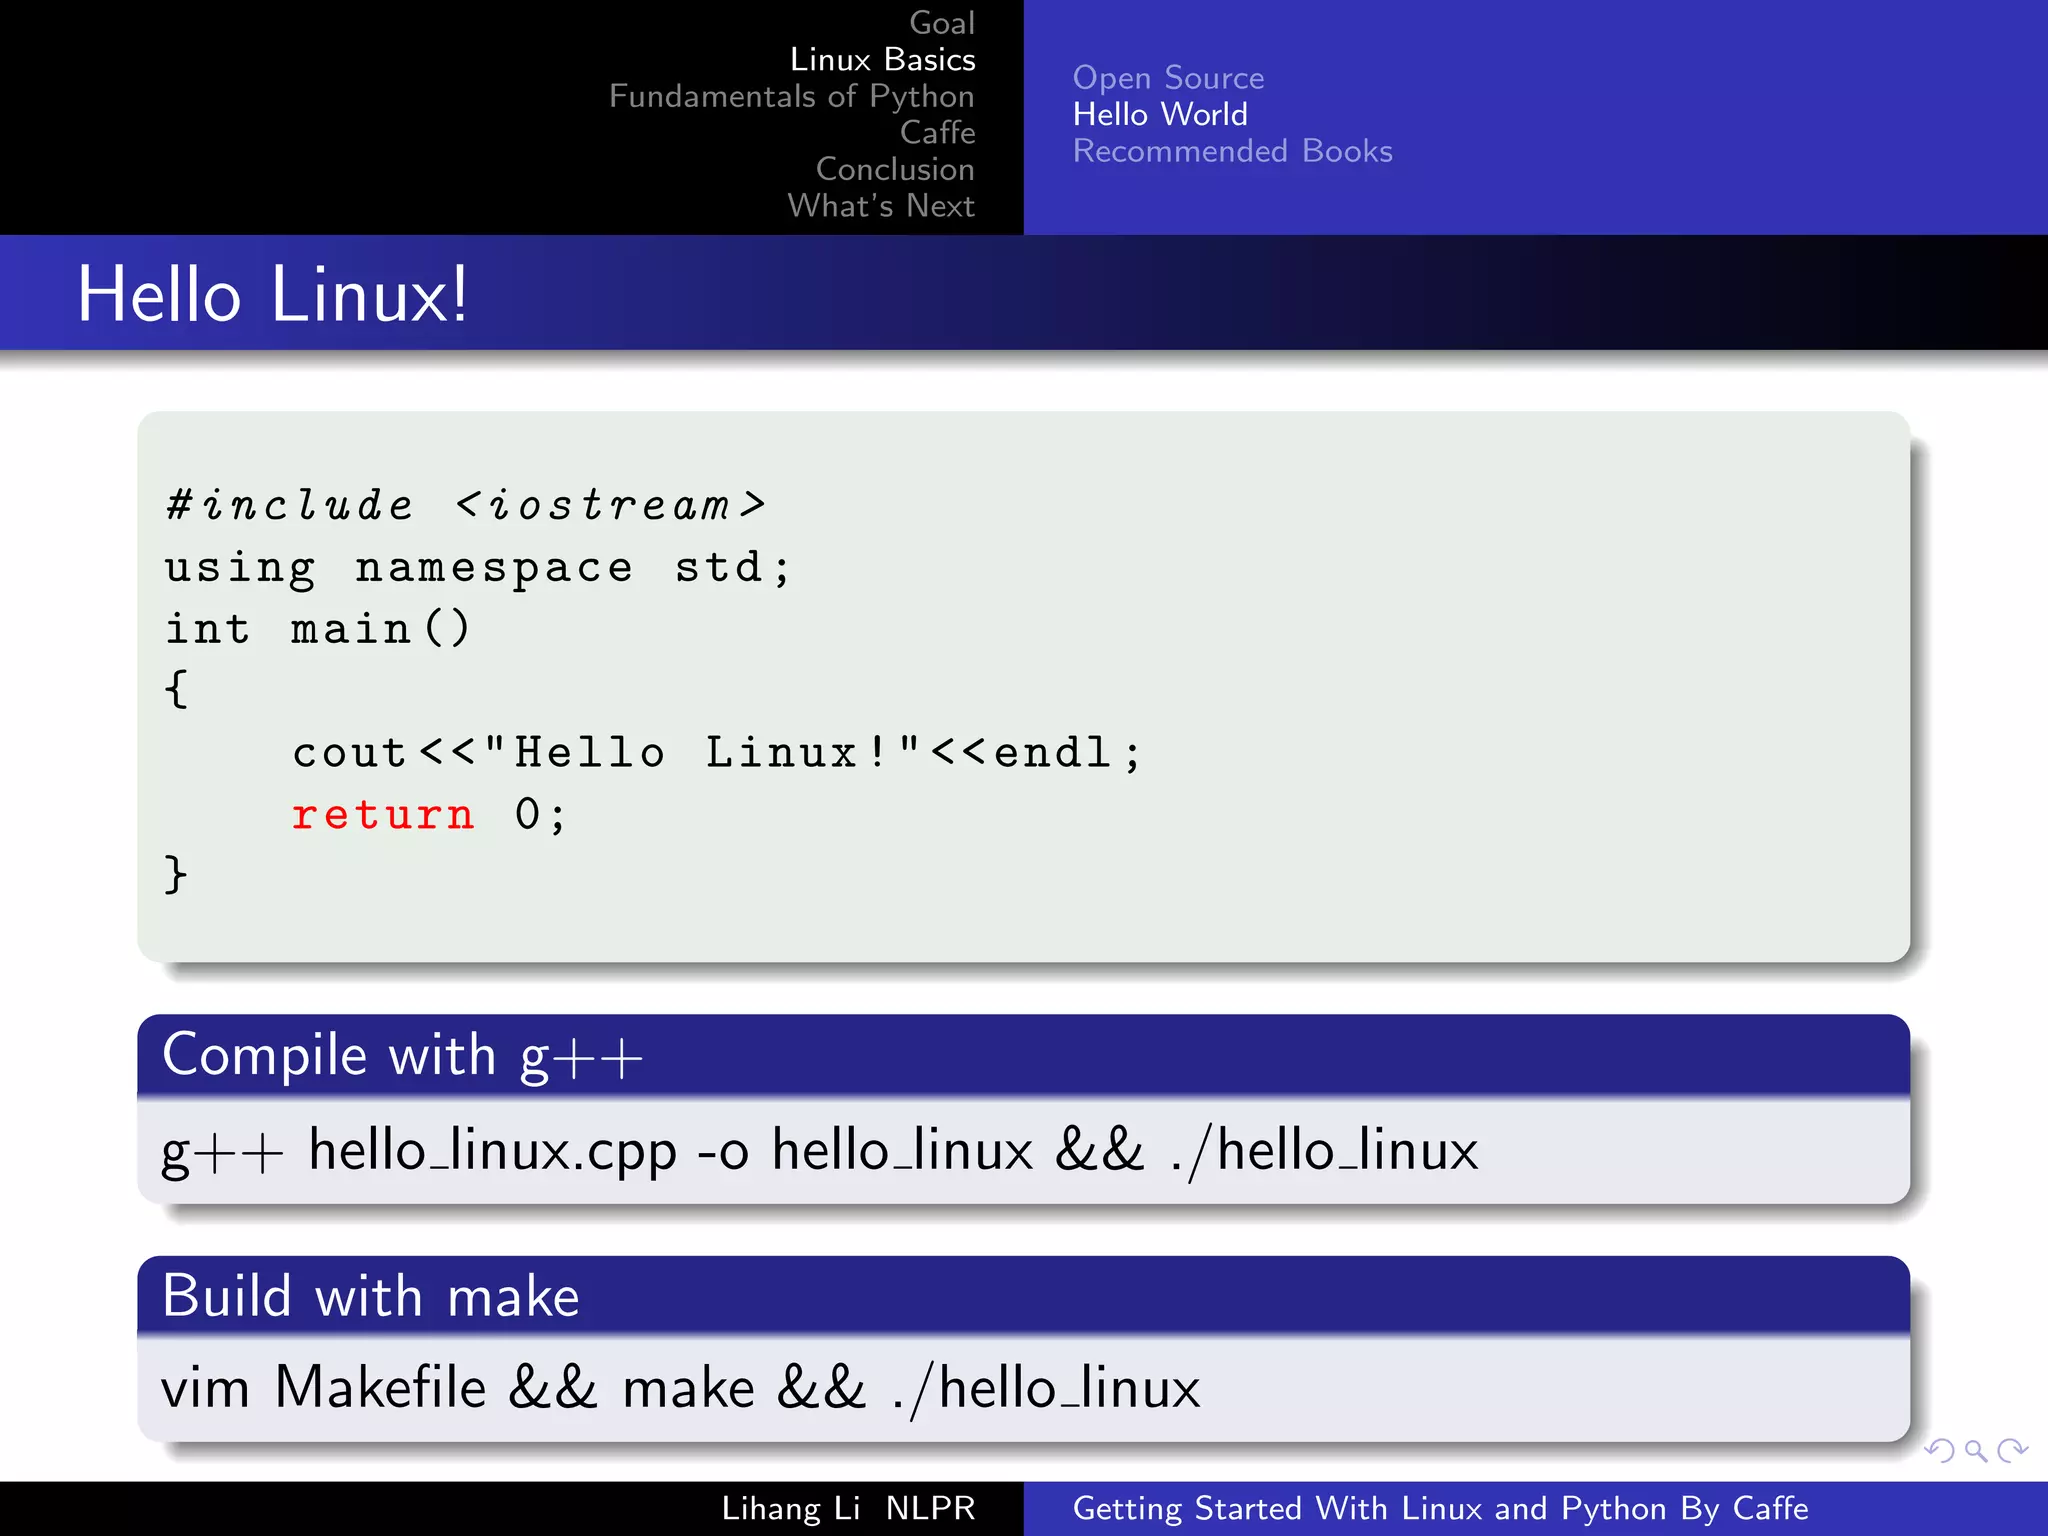
Task: Click the cout 'Hello Linux!' code line
Action: pos(717,753)
